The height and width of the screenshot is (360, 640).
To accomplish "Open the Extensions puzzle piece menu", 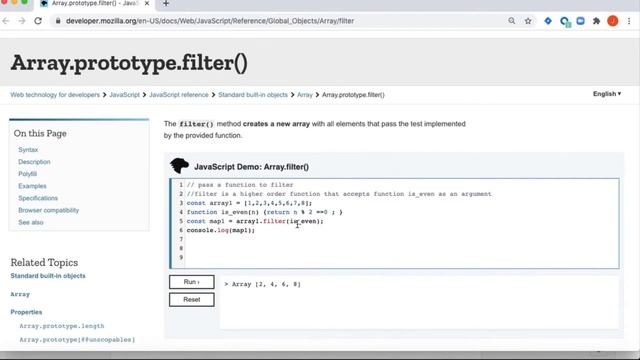I will pyautogui.click(x=596, y=21).
